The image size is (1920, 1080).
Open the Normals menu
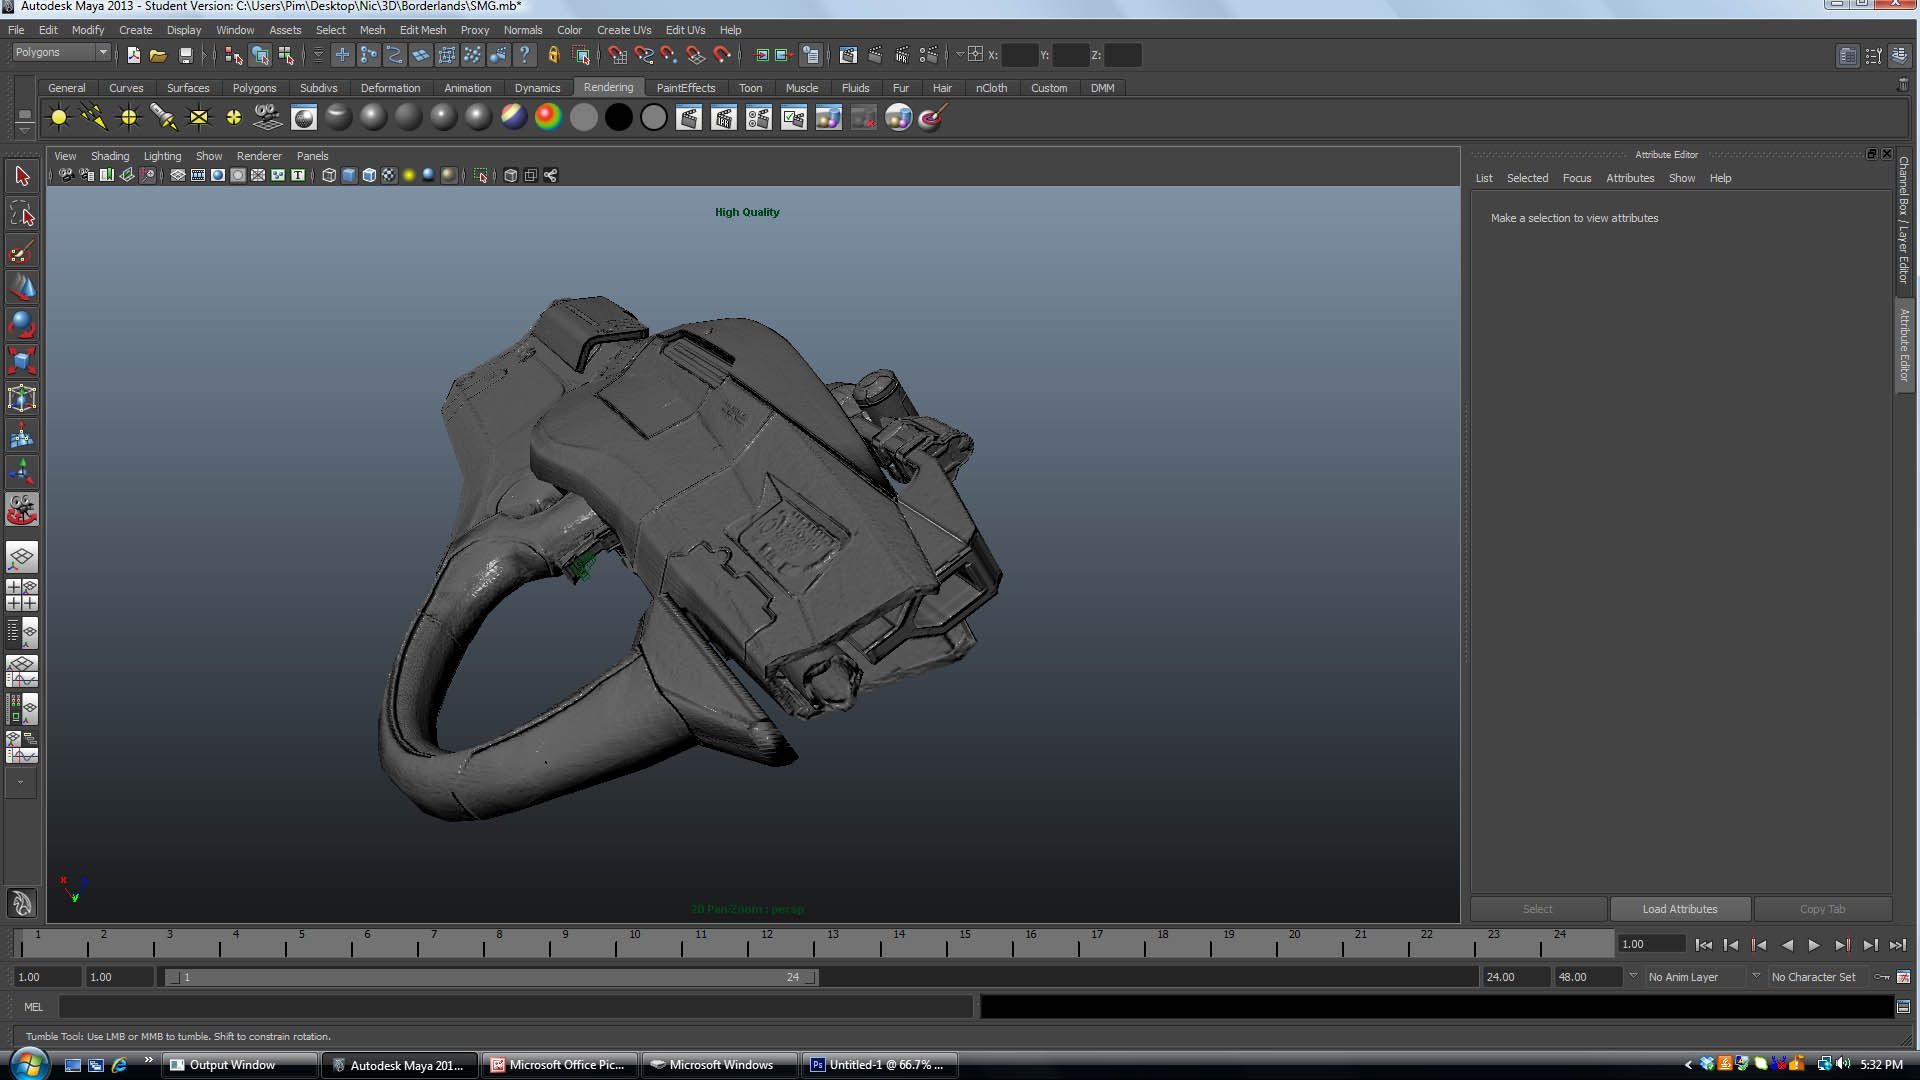(523, 30)
